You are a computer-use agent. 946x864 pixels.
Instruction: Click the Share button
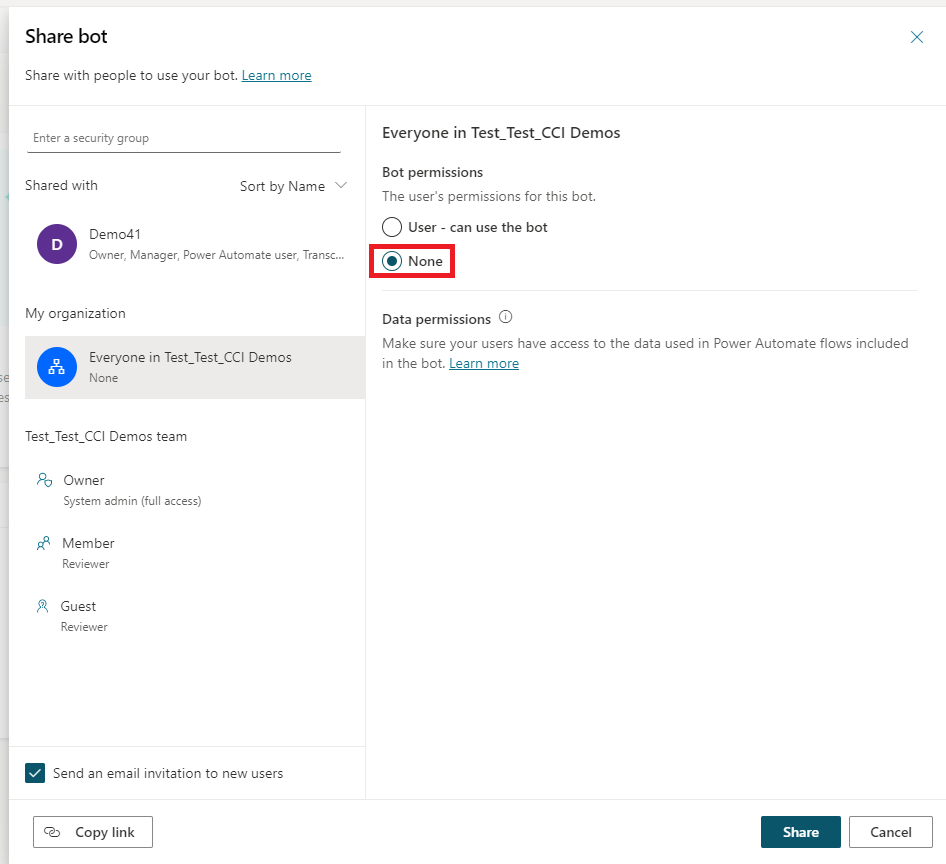[801, 832]
